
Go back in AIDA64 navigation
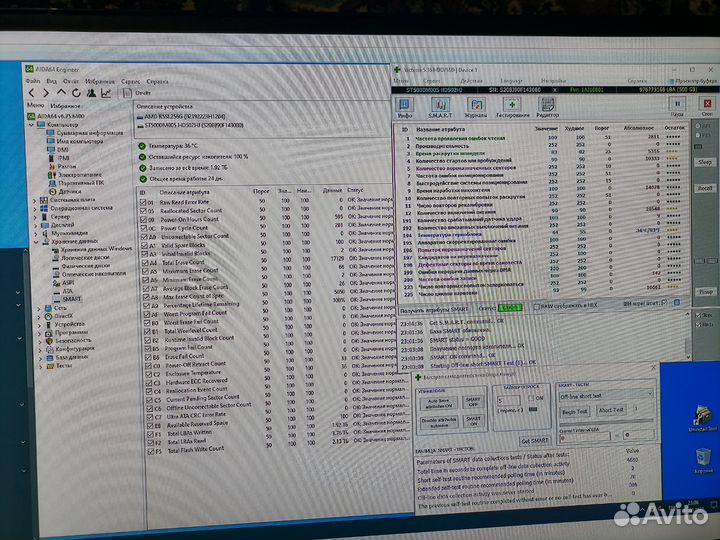tap(31, 93)
